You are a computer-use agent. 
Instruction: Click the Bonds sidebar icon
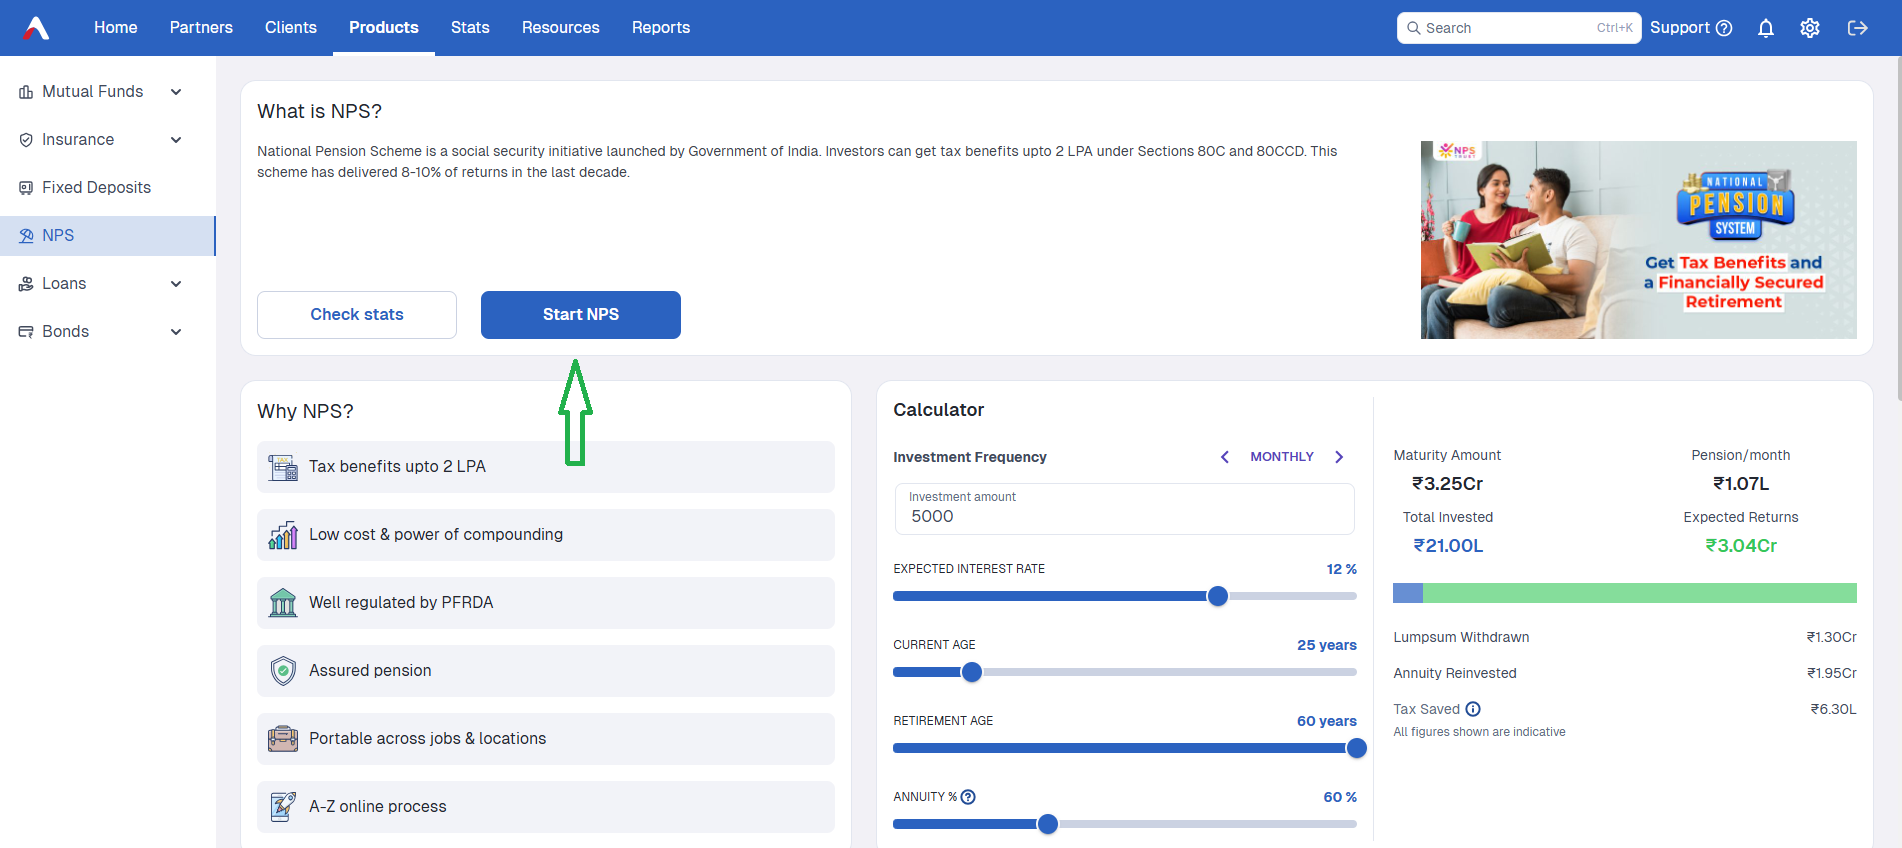[26, 332]
